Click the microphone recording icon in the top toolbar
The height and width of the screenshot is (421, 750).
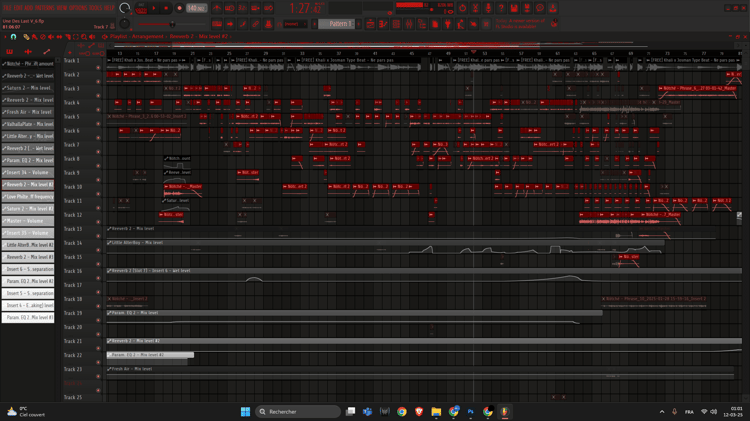pos(488,8)
